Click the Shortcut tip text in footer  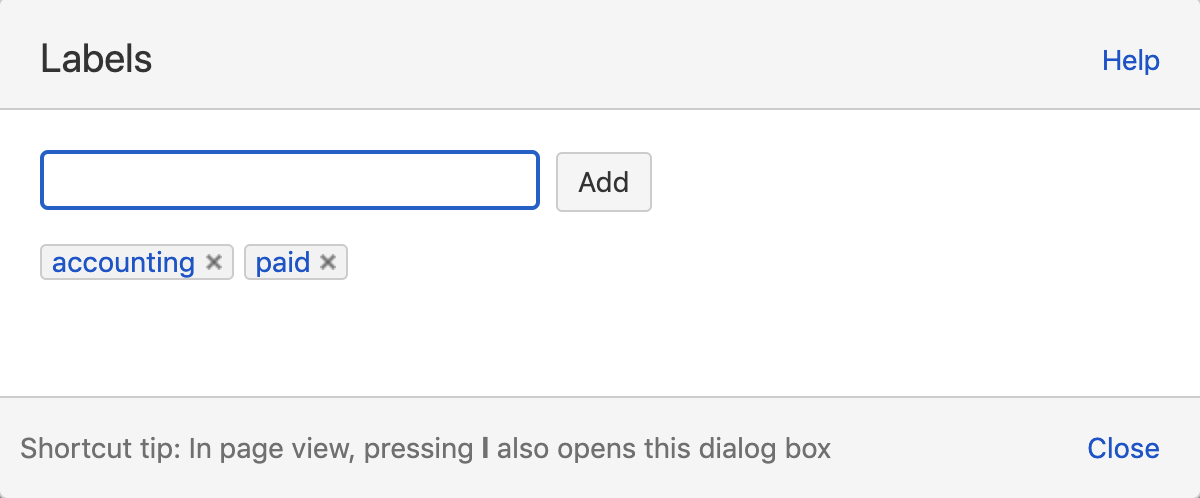click(x=426, y=448)
